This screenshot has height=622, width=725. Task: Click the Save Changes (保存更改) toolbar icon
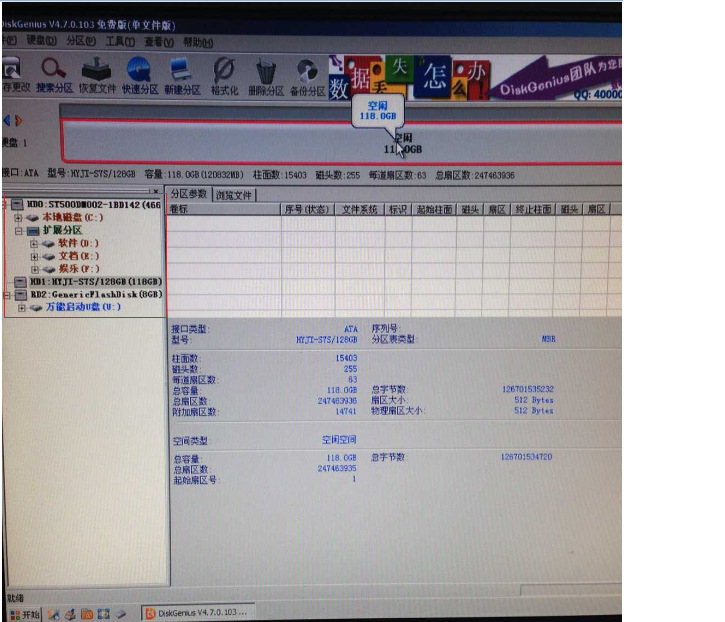coord(14,74)
